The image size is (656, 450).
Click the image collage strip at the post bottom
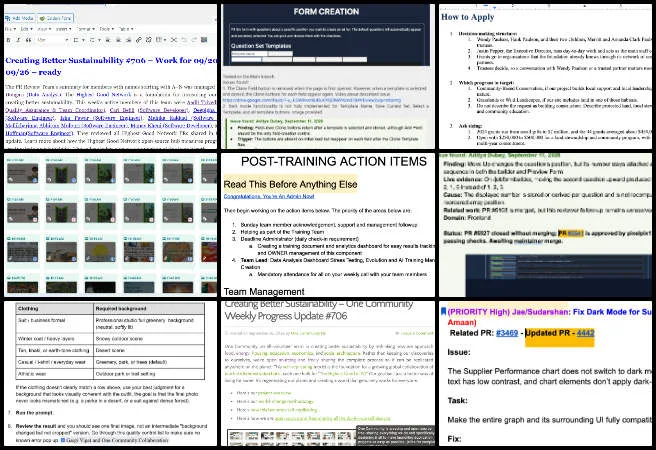[293, 437]
